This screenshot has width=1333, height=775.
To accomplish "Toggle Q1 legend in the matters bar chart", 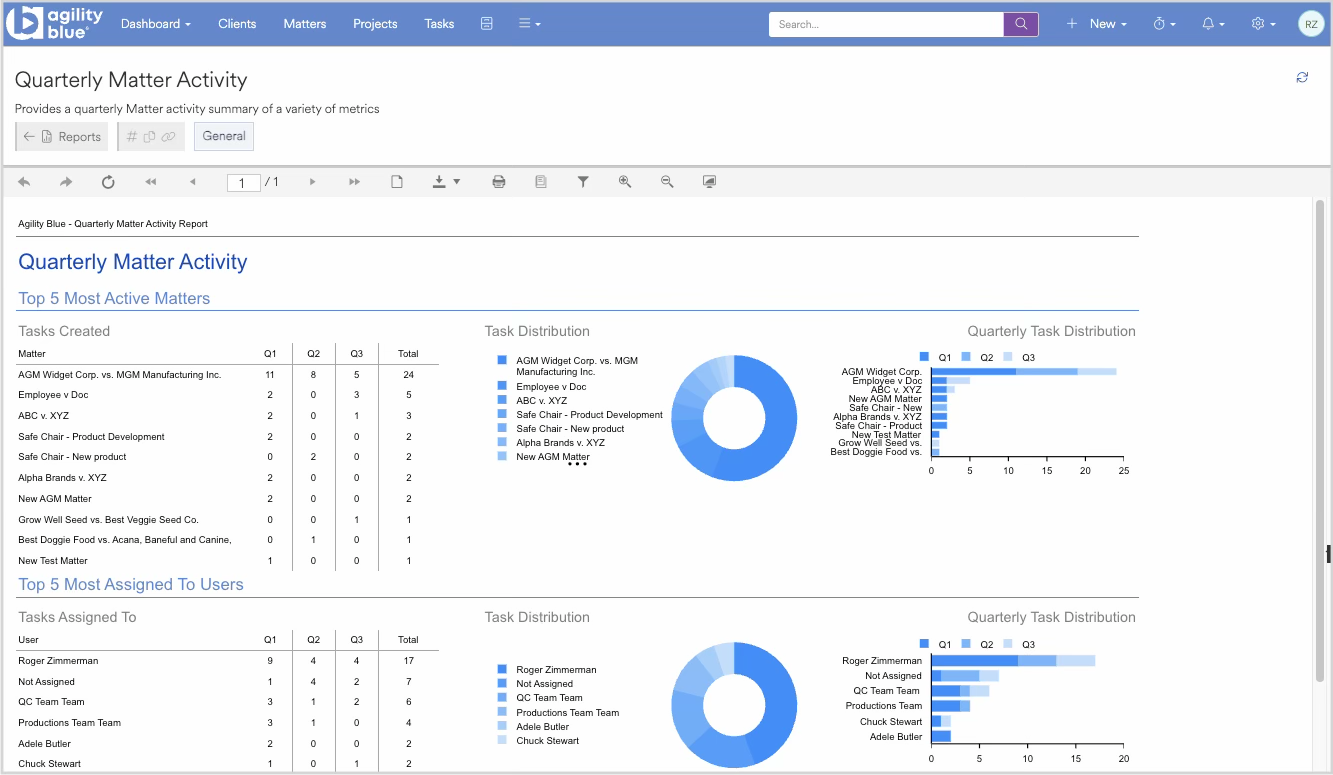I will click(936, 357).
